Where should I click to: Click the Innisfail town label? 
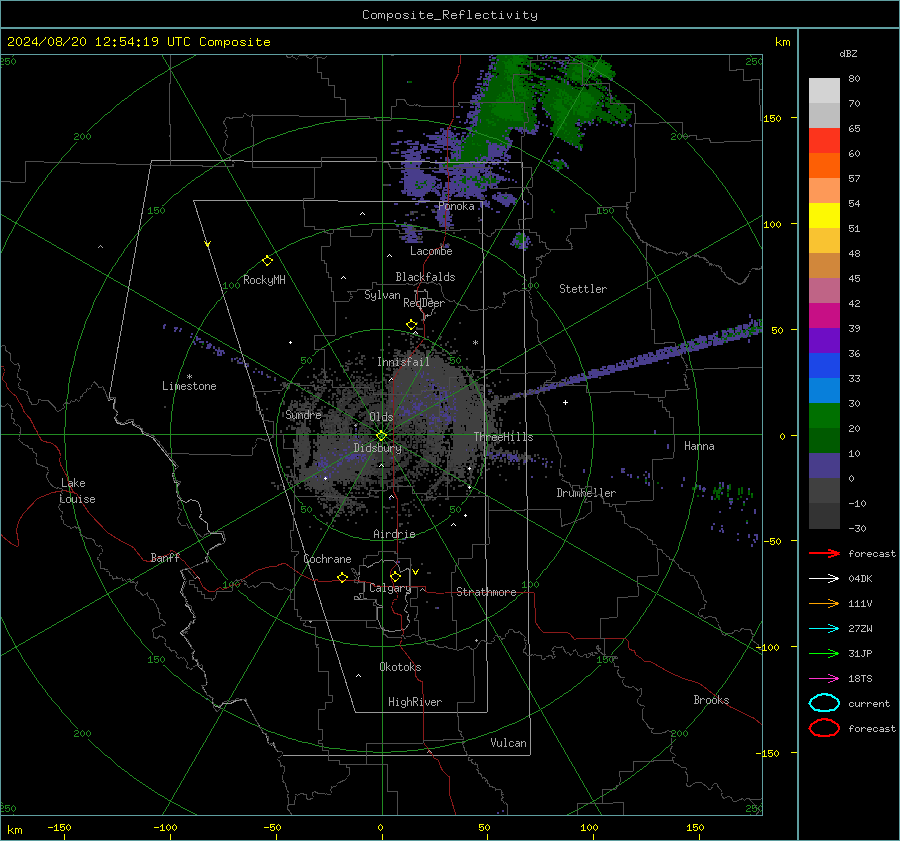[x=404, y=362]
